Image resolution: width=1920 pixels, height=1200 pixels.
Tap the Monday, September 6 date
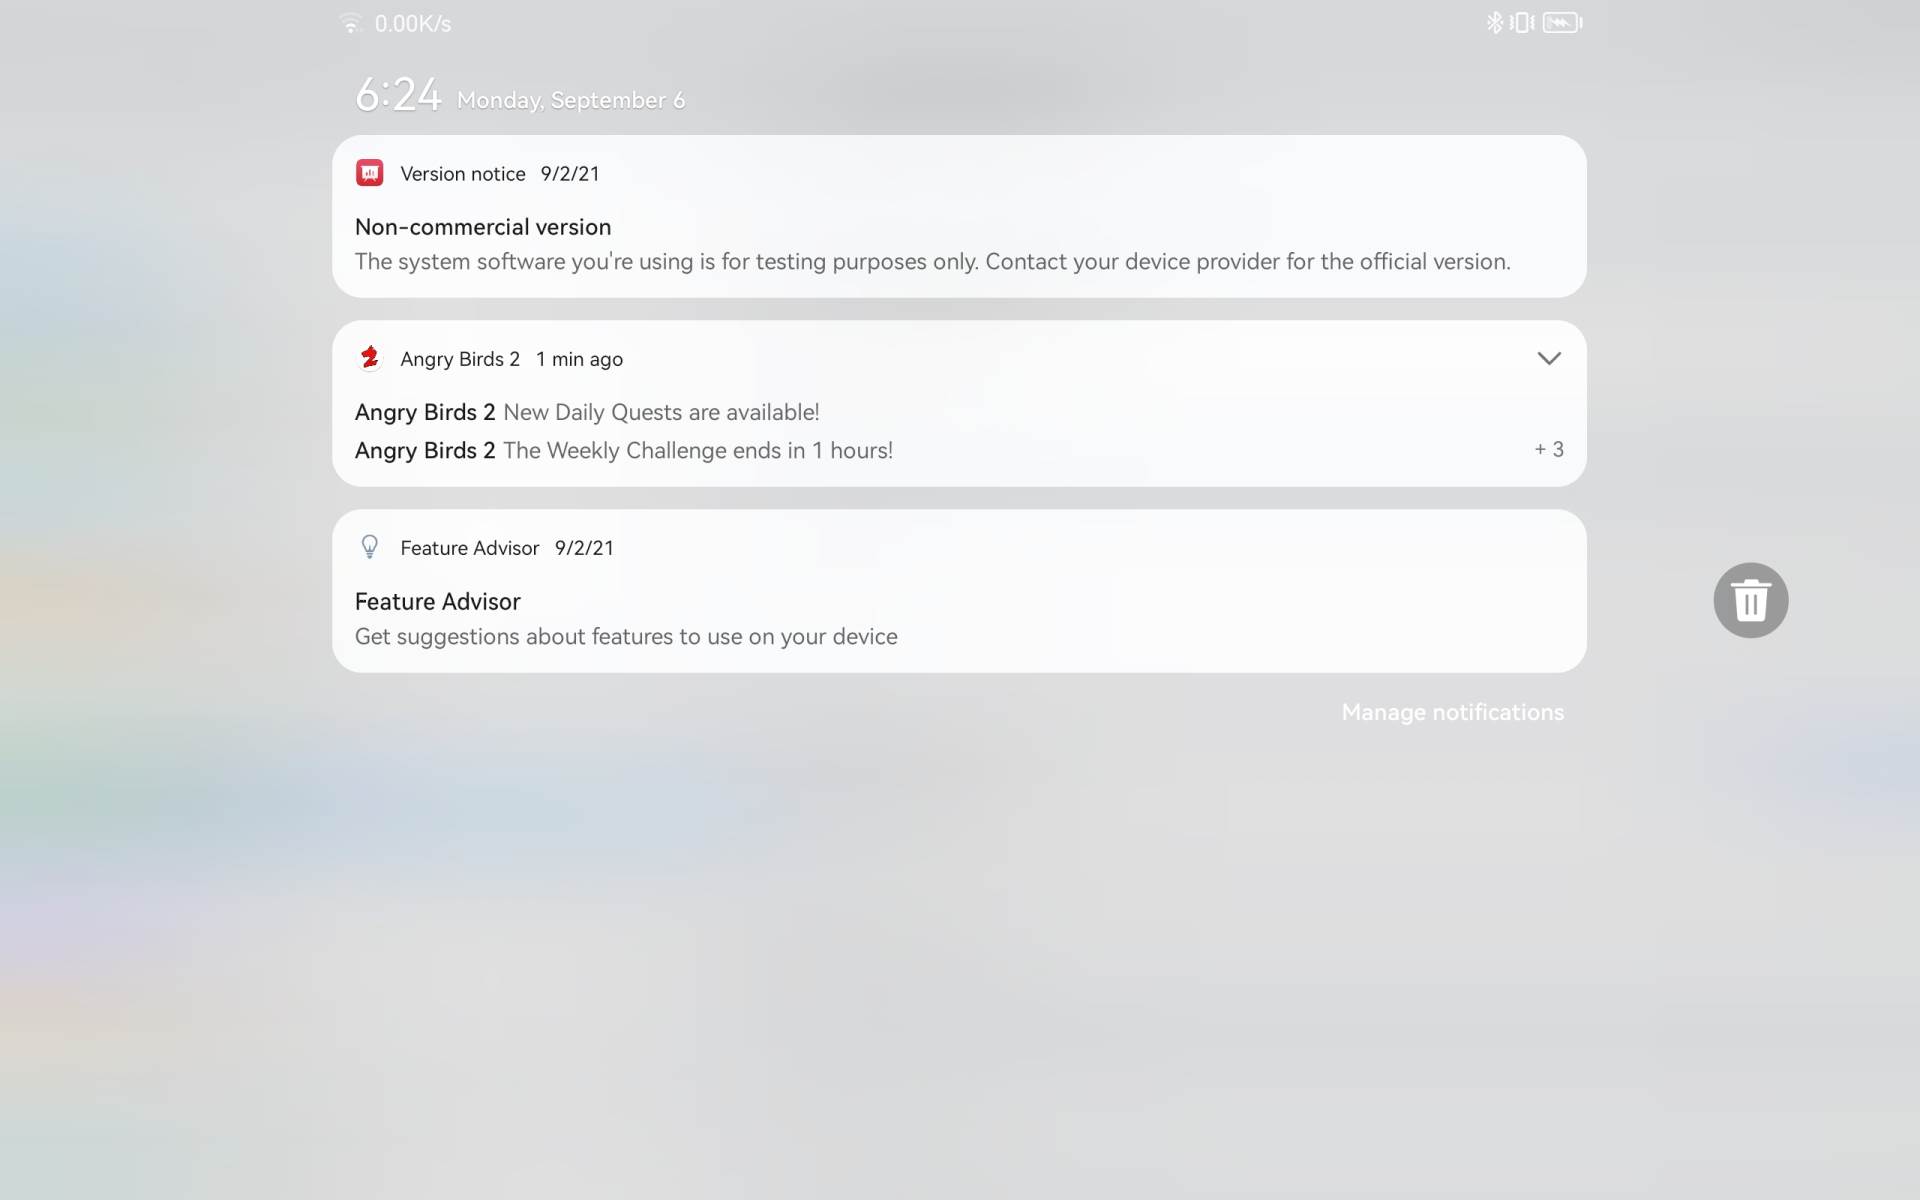[571, 100]
